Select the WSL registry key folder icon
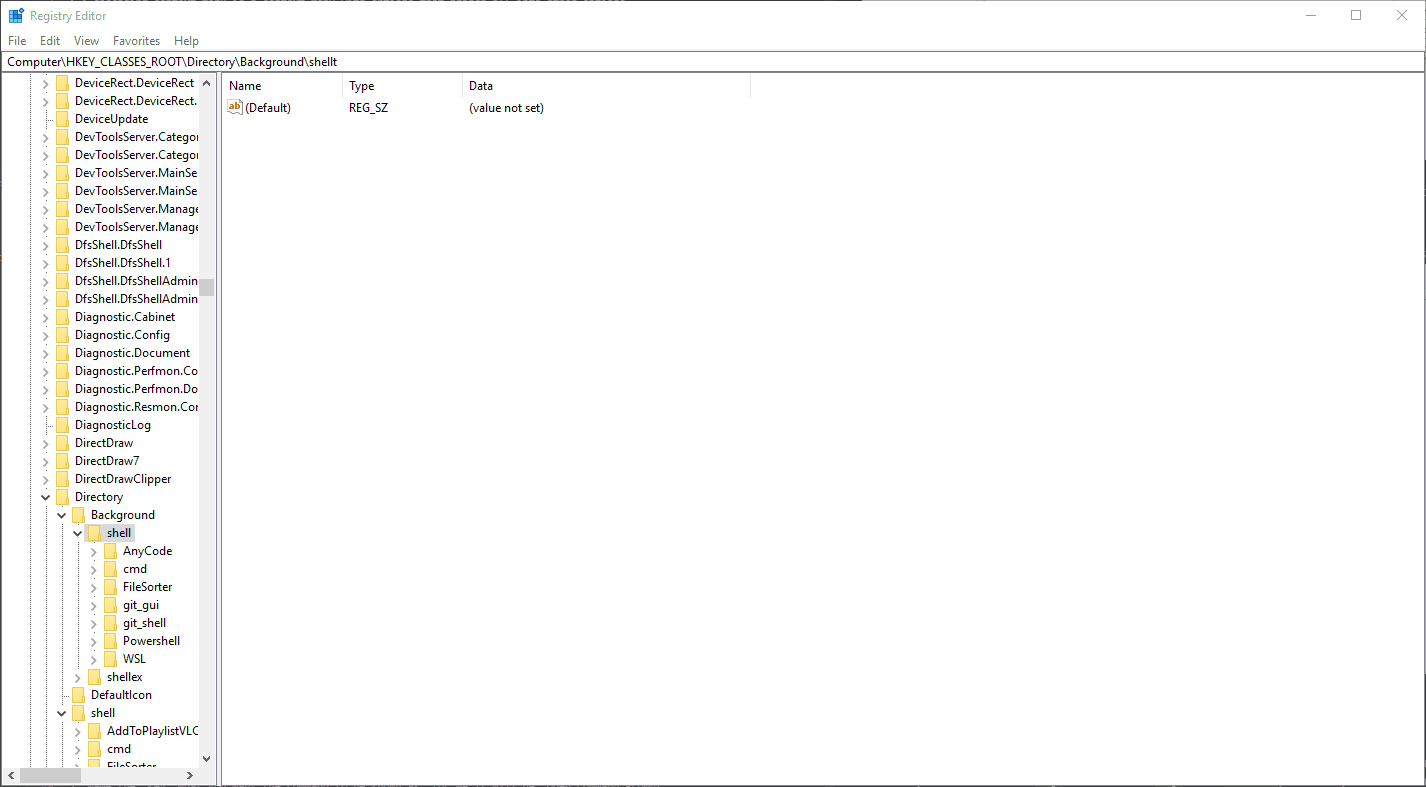1426x787 pixels. coord(110,658)
